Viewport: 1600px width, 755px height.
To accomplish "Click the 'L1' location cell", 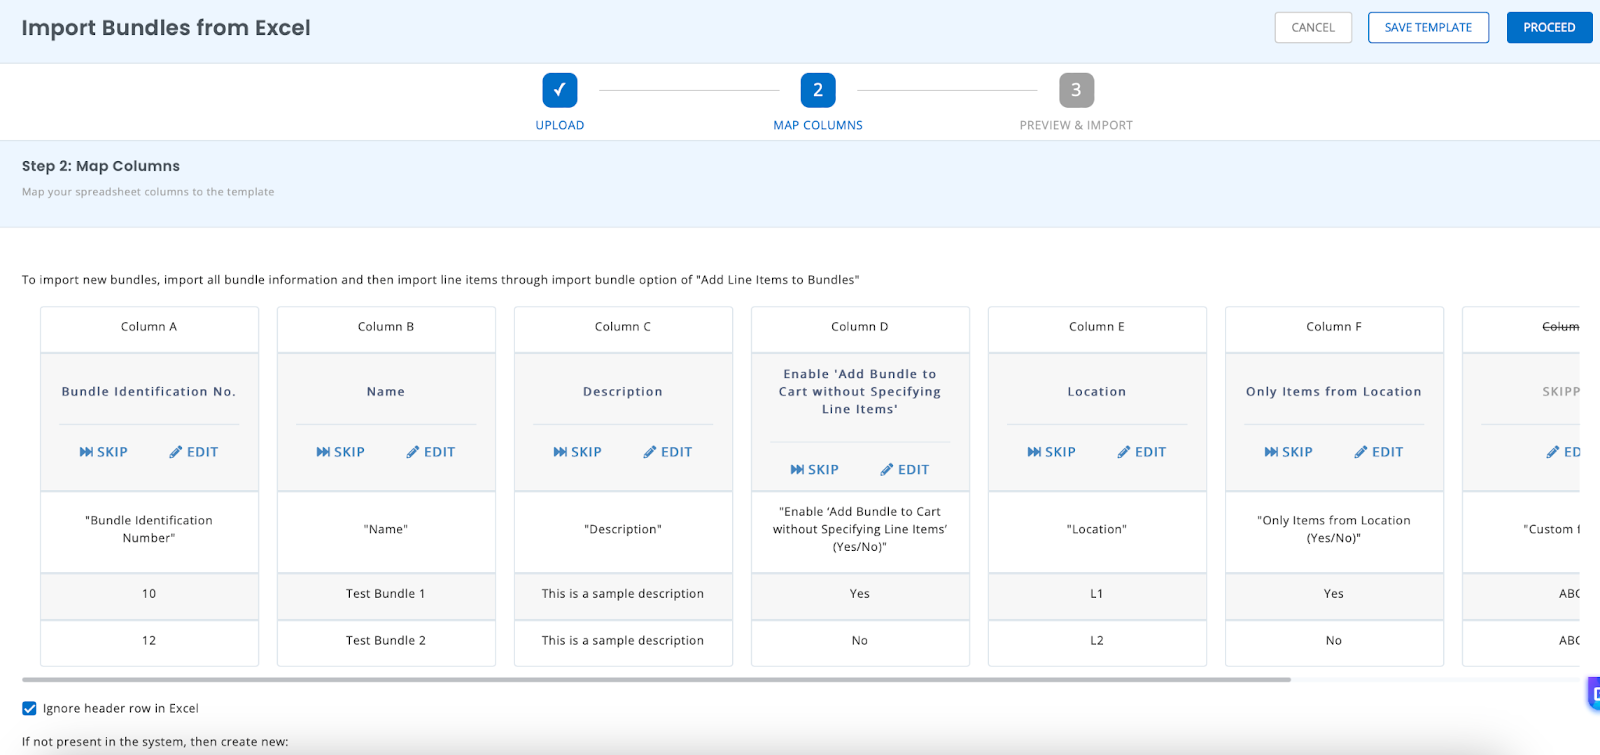I will click(x=1097, y=594).
